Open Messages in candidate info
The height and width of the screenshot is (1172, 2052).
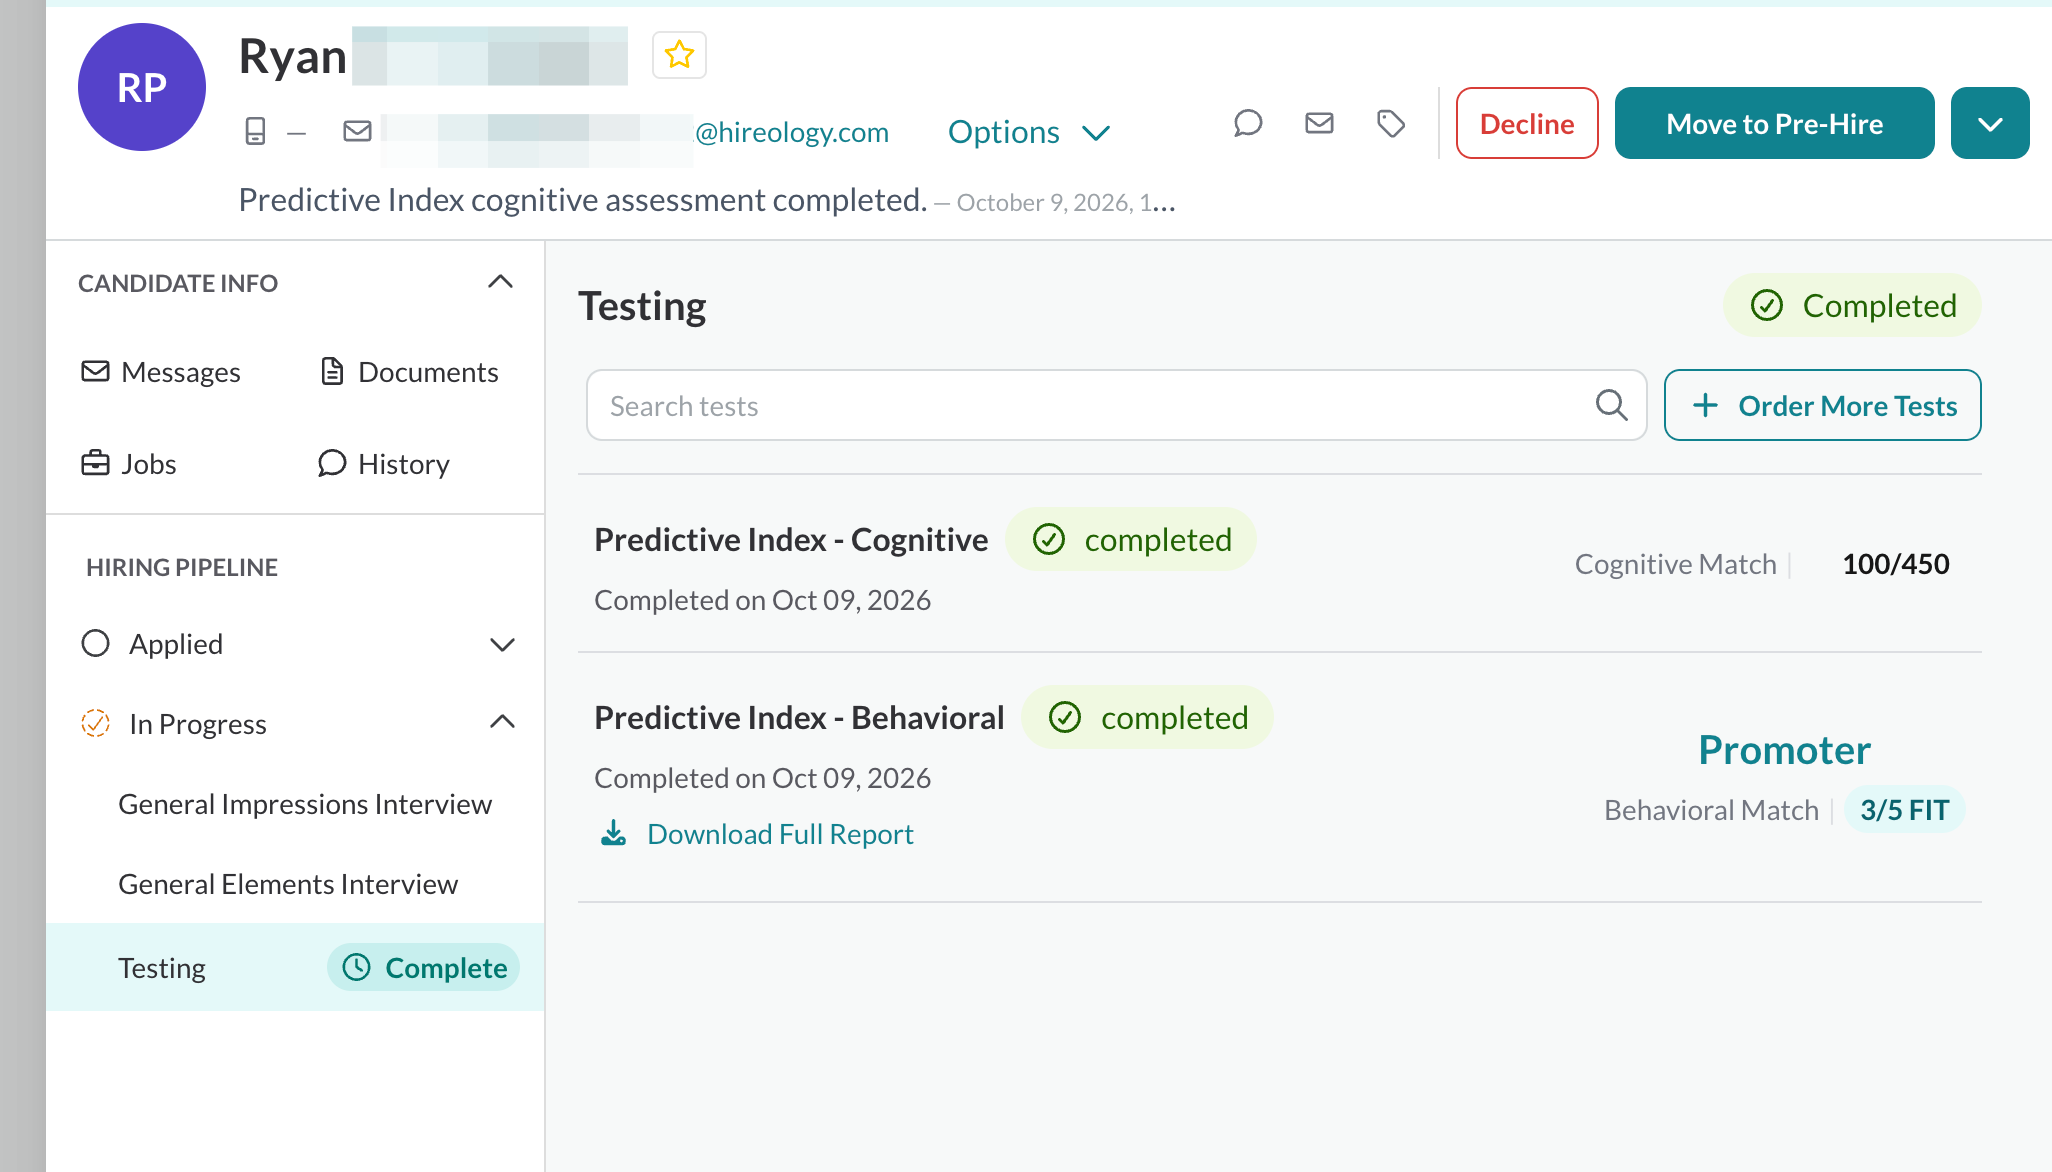coord(161,372)
